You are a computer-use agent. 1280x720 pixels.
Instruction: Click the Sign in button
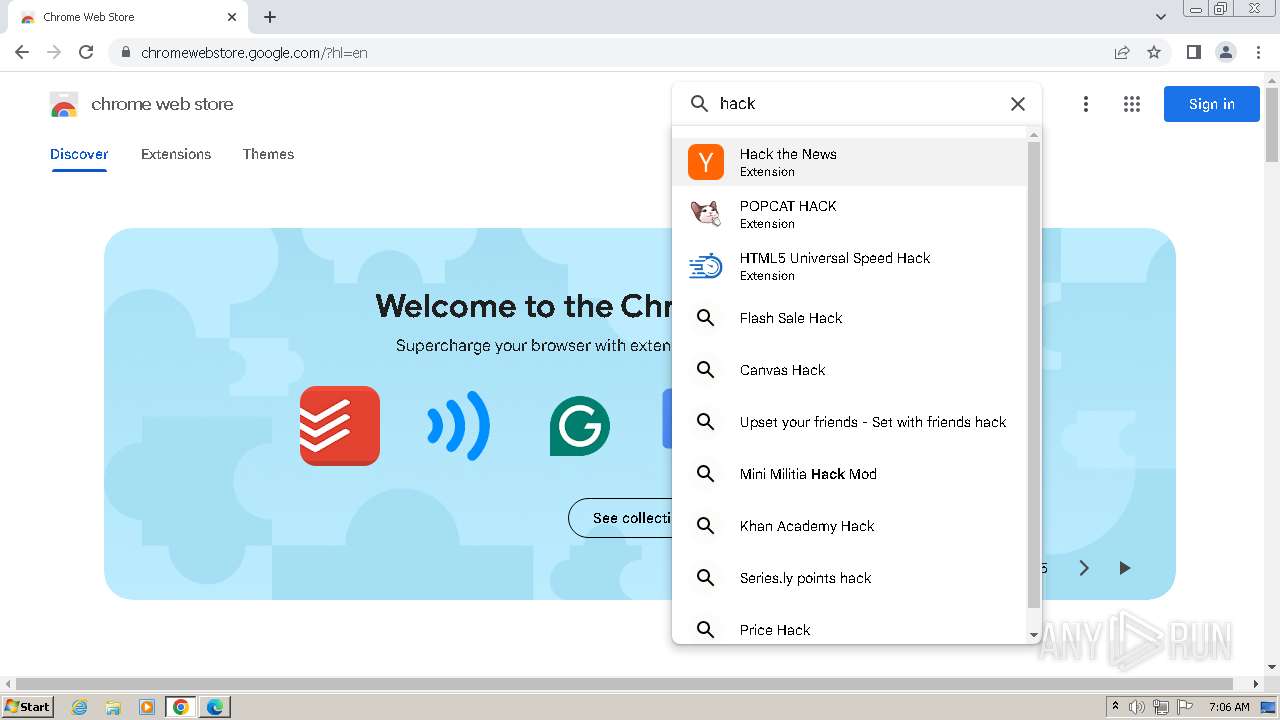(1212, 104)
